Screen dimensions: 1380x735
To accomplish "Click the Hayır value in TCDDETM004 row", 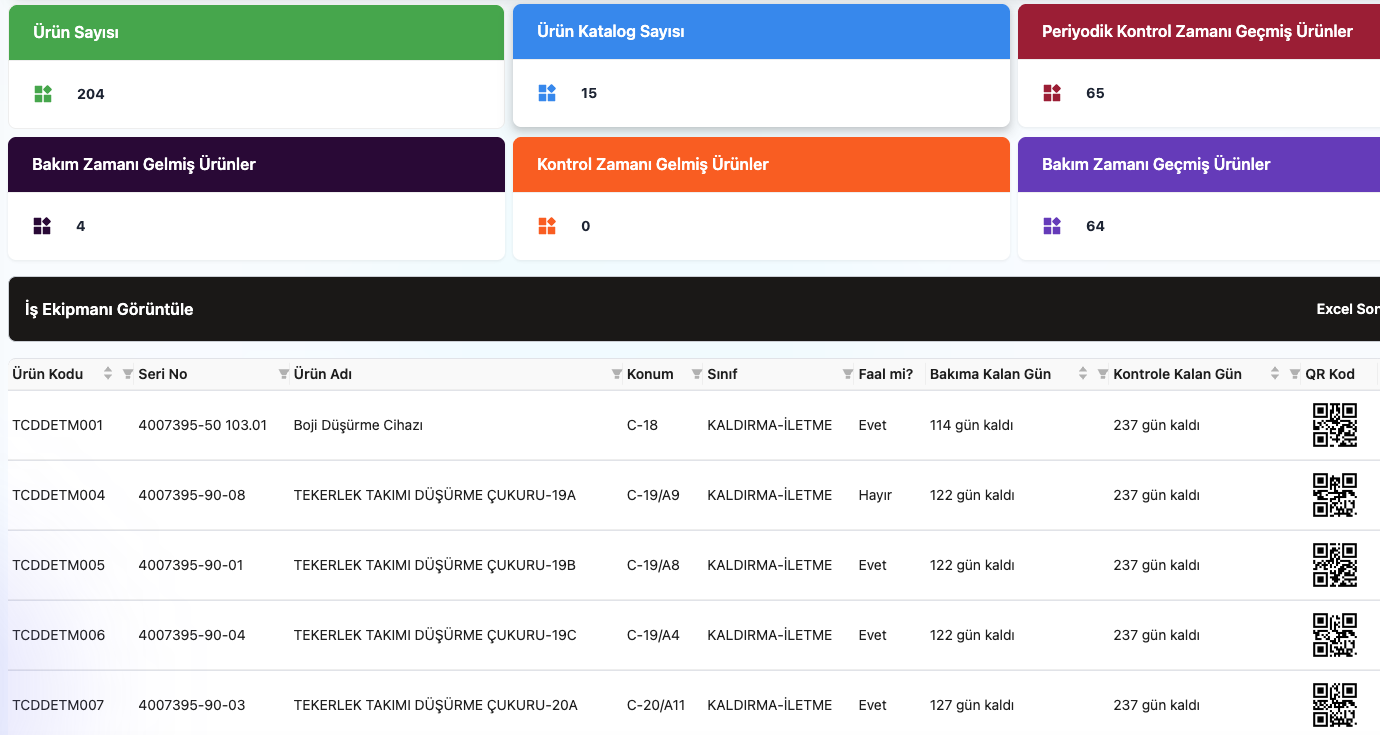I will 875,495.
